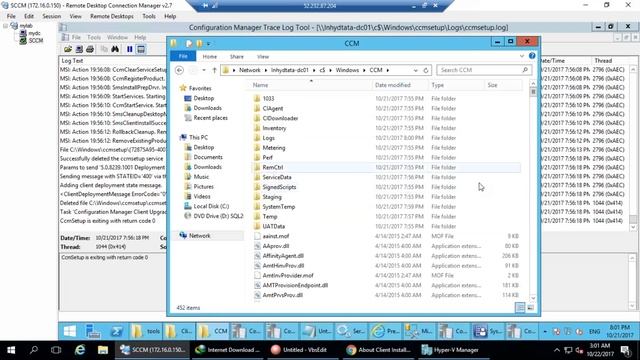Open Ser... services item on remote taskbar
The image size is (640, 360).
pyautogui.click(x=351, y=331)
